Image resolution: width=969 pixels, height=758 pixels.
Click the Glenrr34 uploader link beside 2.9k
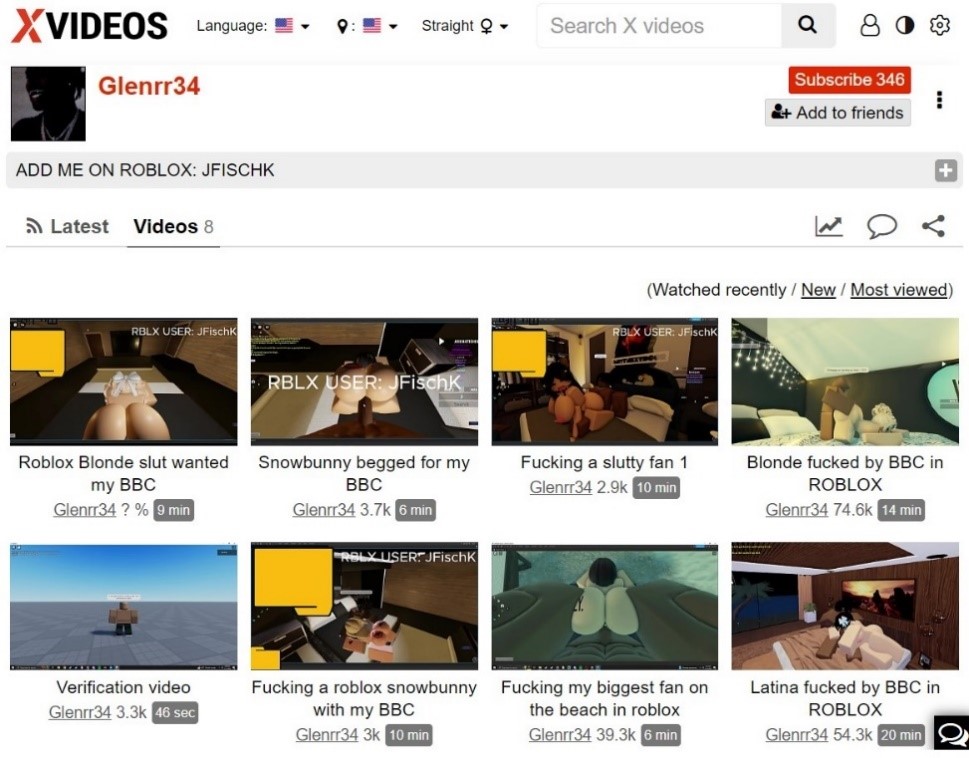pos(561,487)
